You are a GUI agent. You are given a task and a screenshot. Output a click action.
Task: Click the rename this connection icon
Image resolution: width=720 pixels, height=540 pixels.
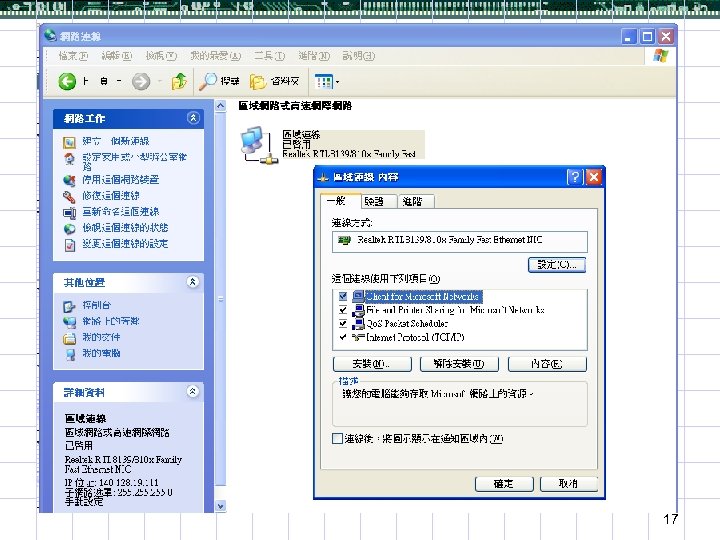click(69, 213)
